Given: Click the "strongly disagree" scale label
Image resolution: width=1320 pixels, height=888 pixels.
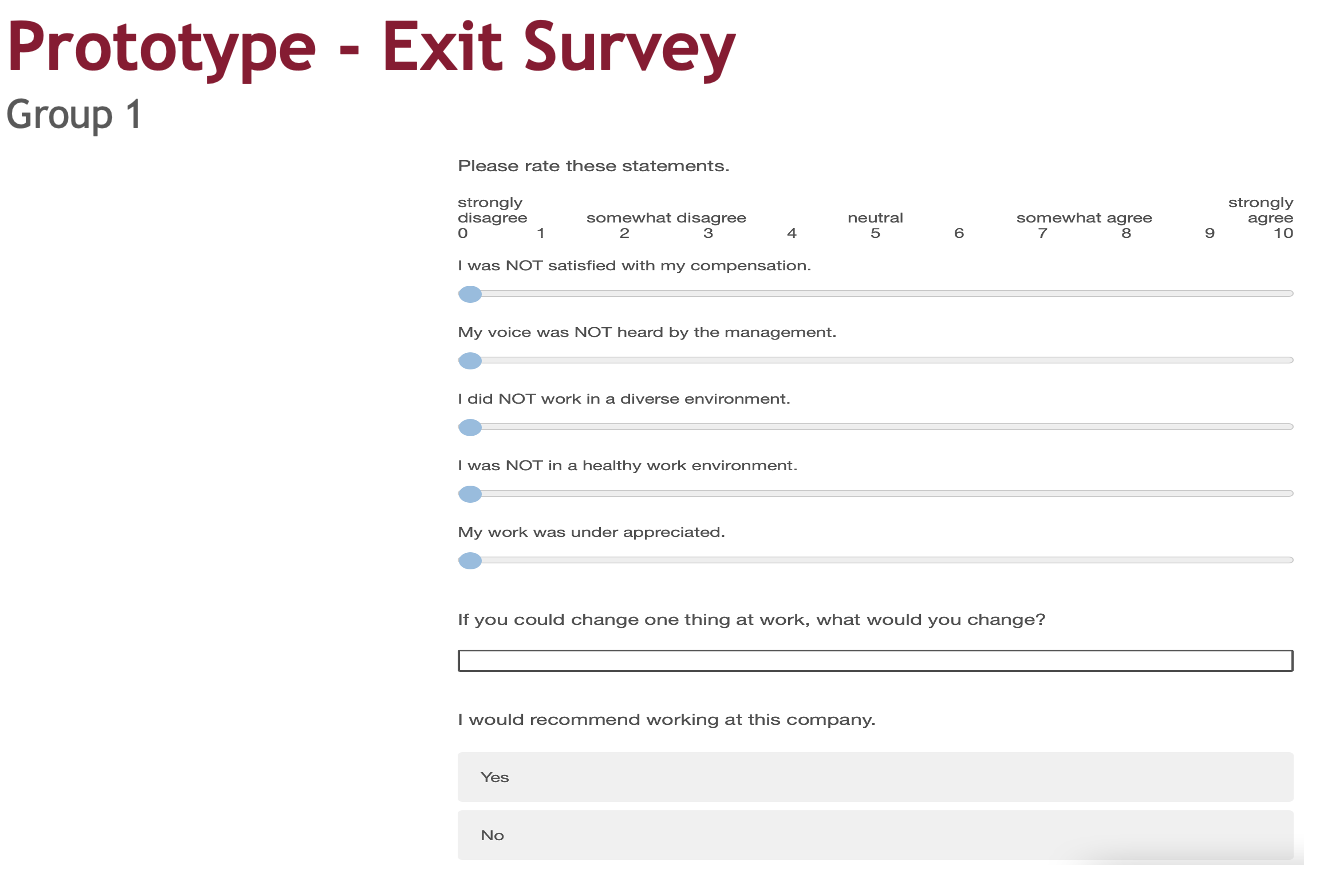Looking at the screenshot, I should 491,210.
